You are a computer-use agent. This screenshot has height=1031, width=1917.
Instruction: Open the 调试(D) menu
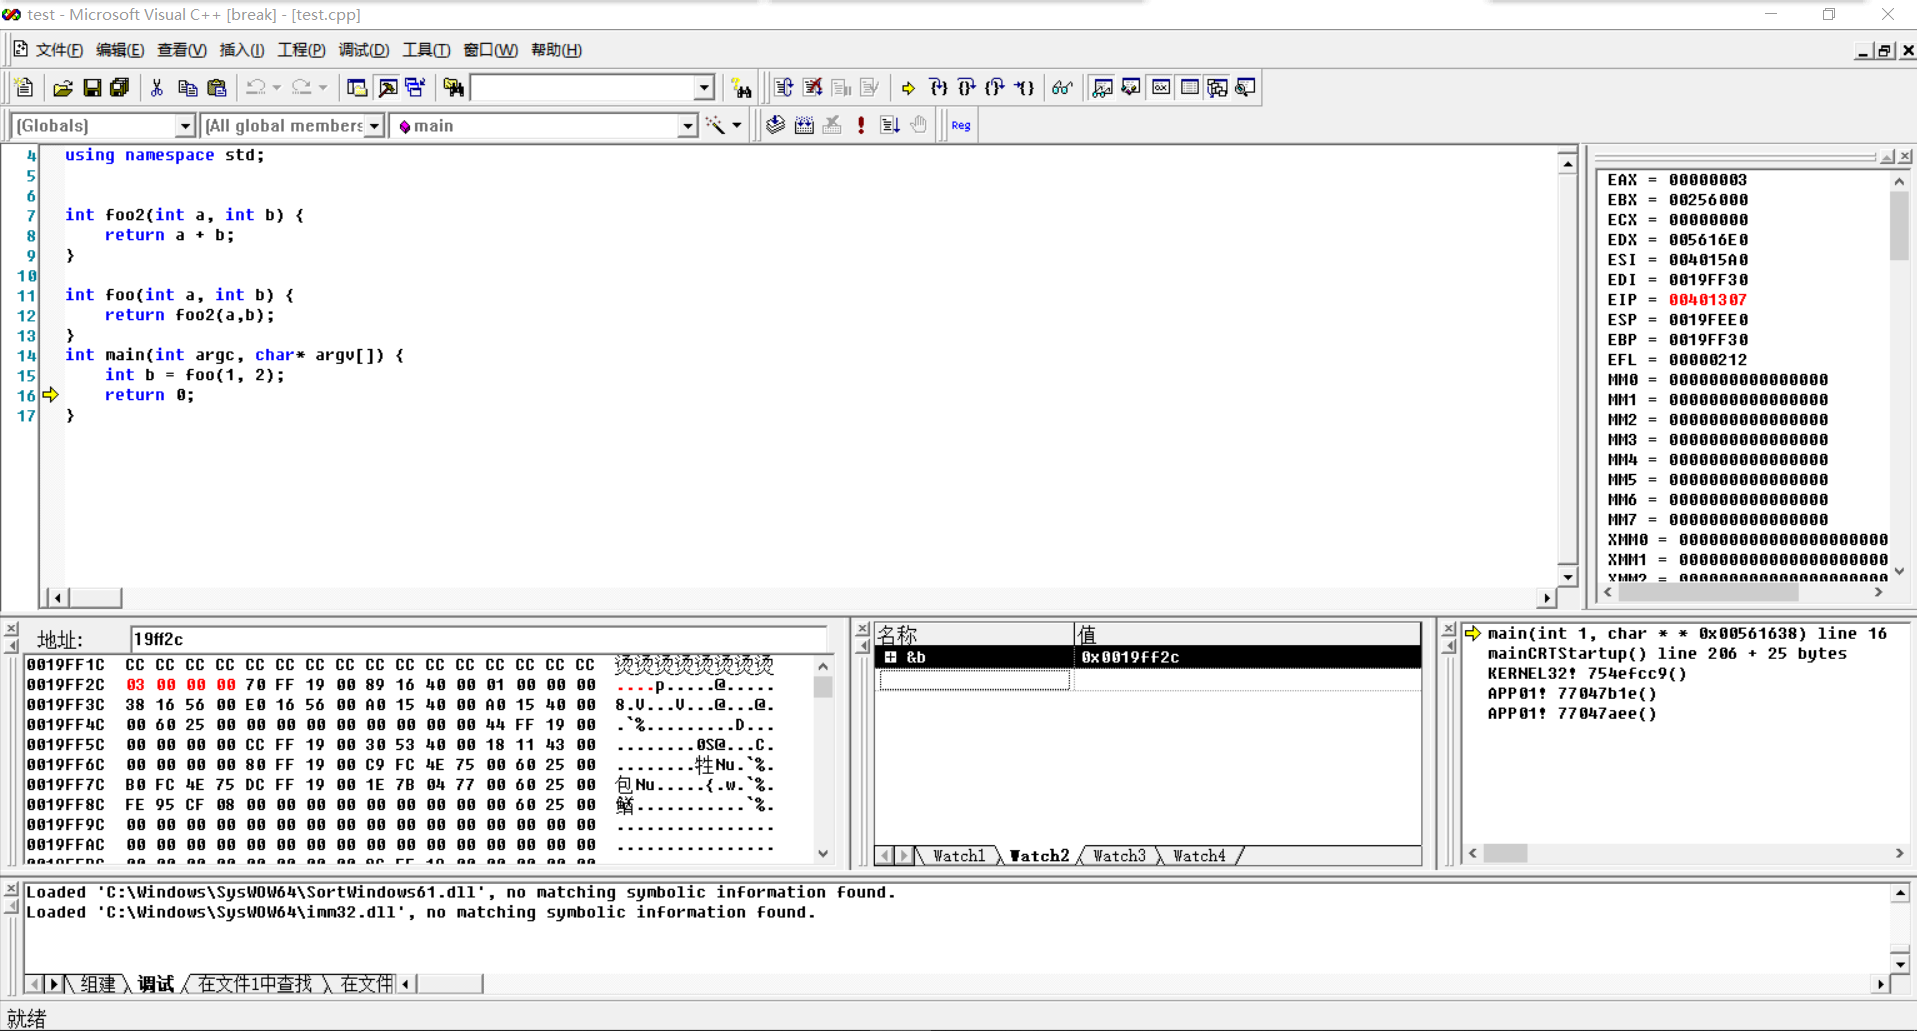click(364, 50)
